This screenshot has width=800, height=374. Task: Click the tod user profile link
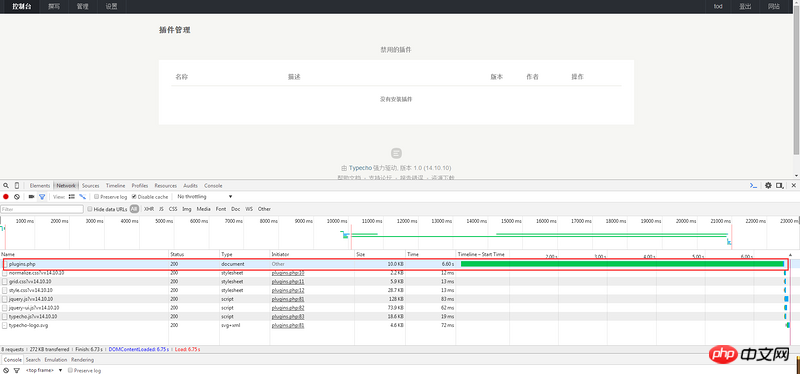pyautogui.click(x=718, y=7)
